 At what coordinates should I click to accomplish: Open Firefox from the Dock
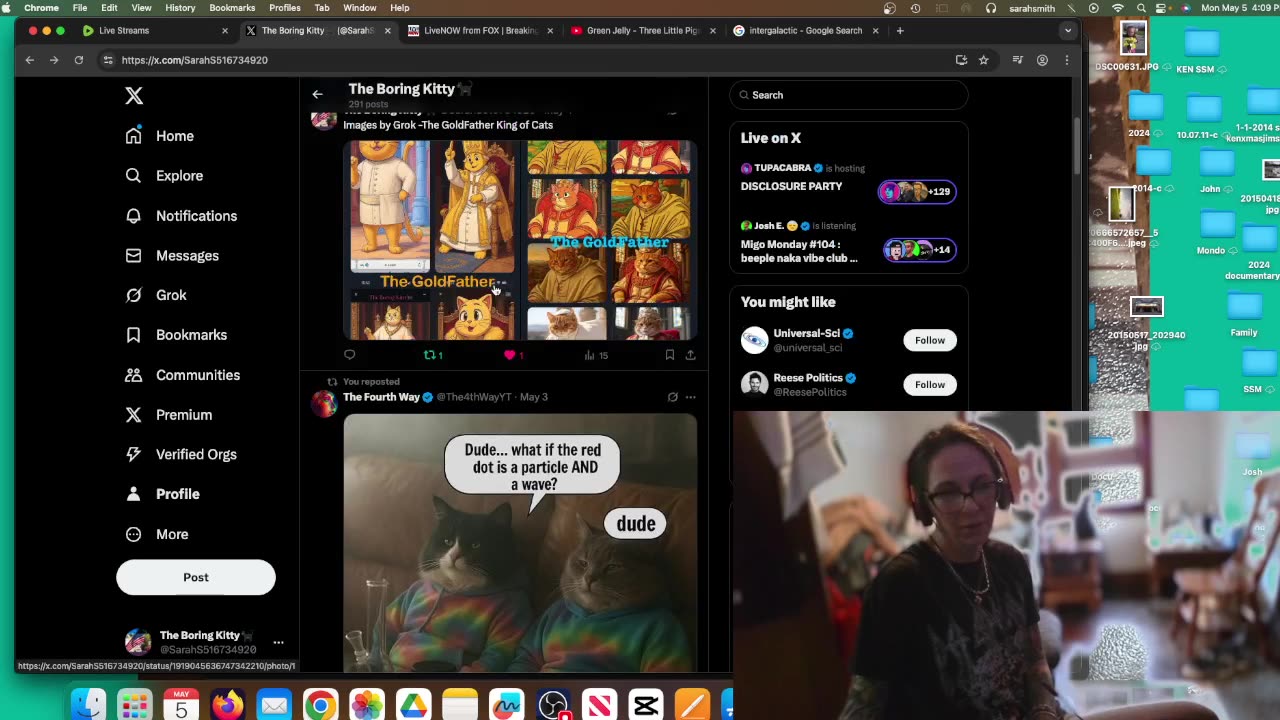tap(227, 705)
